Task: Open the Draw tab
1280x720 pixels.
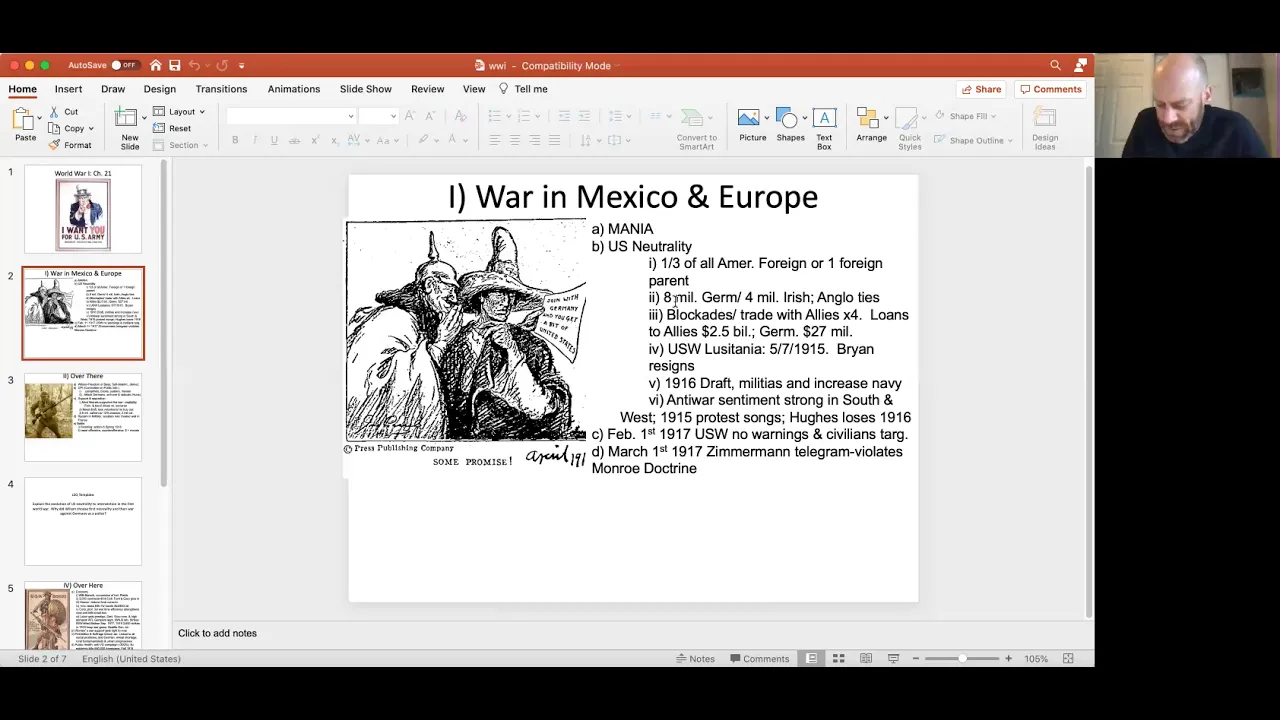Action: [113, 89]
